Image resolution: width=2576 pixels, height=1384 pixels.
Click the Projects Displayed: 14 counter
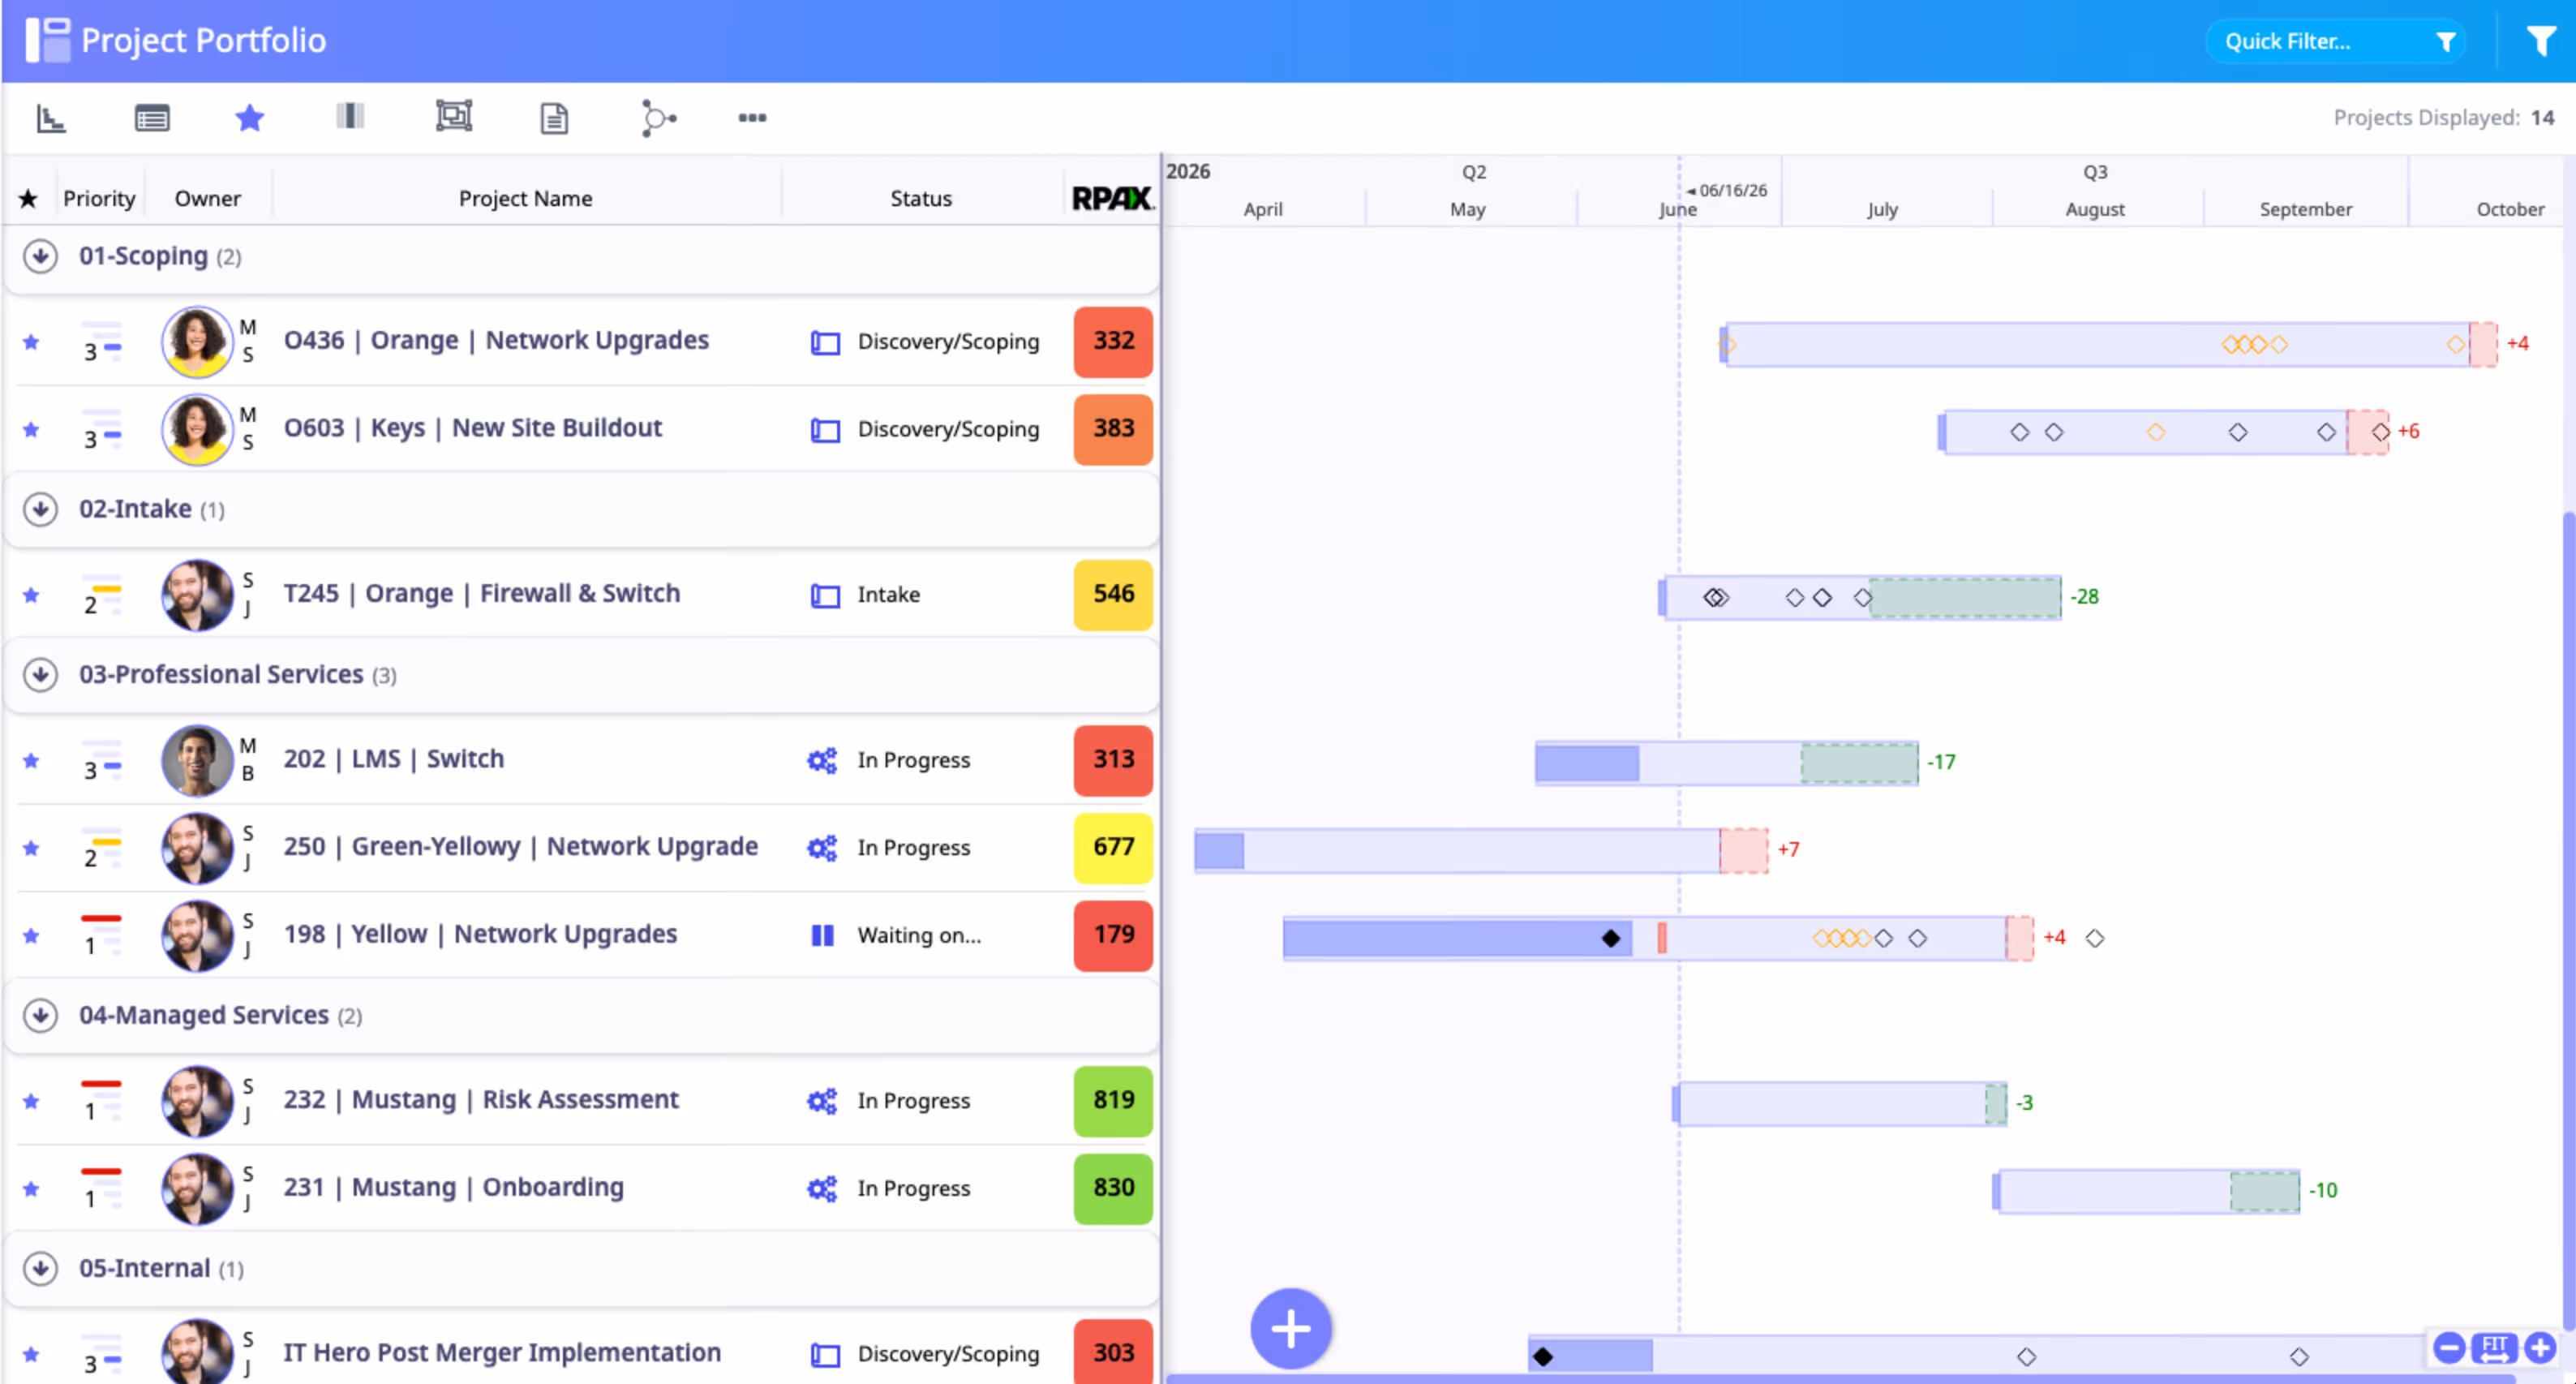(x=2443, y=118)
